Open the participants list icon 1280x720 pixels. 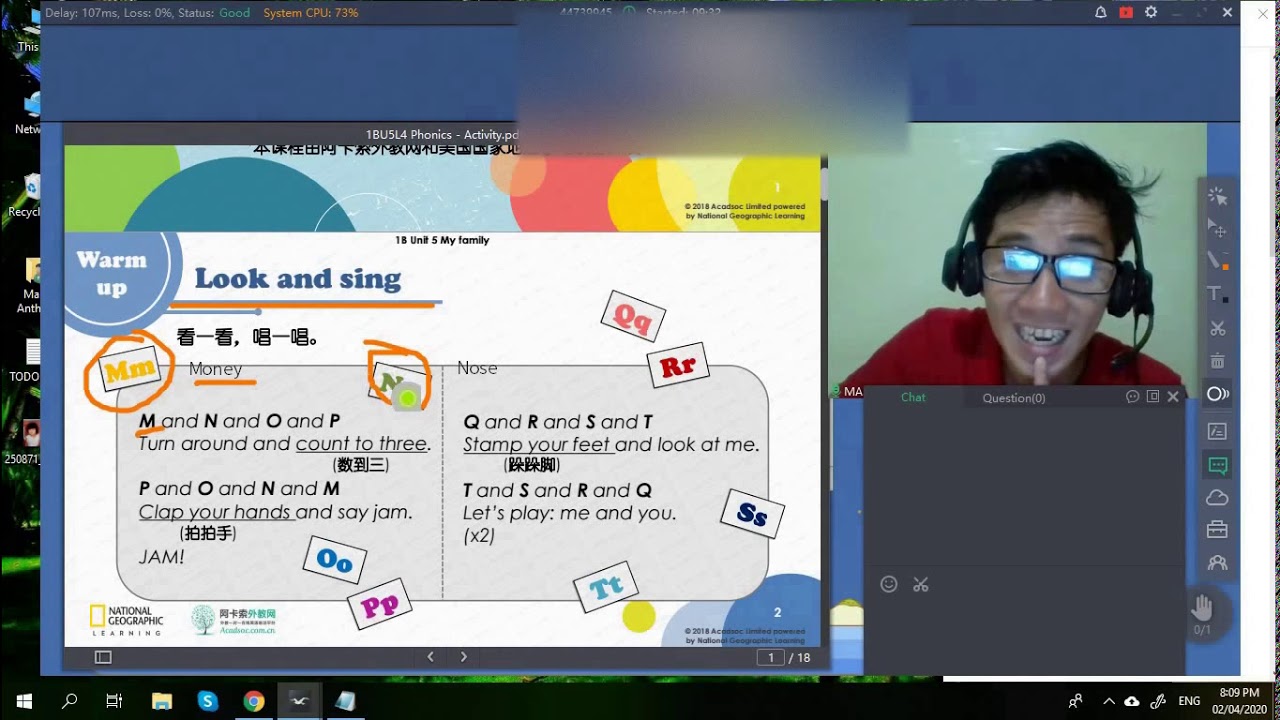1217,563
